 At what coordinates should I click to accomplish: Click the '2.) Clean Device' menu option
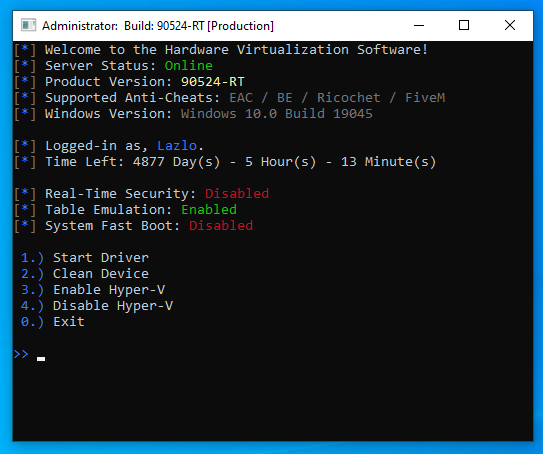point(84,274)
